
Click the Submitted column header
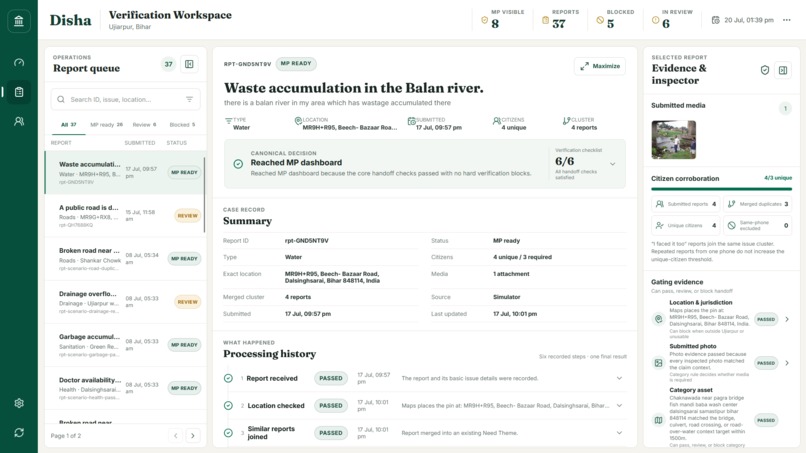click(140, 143)
